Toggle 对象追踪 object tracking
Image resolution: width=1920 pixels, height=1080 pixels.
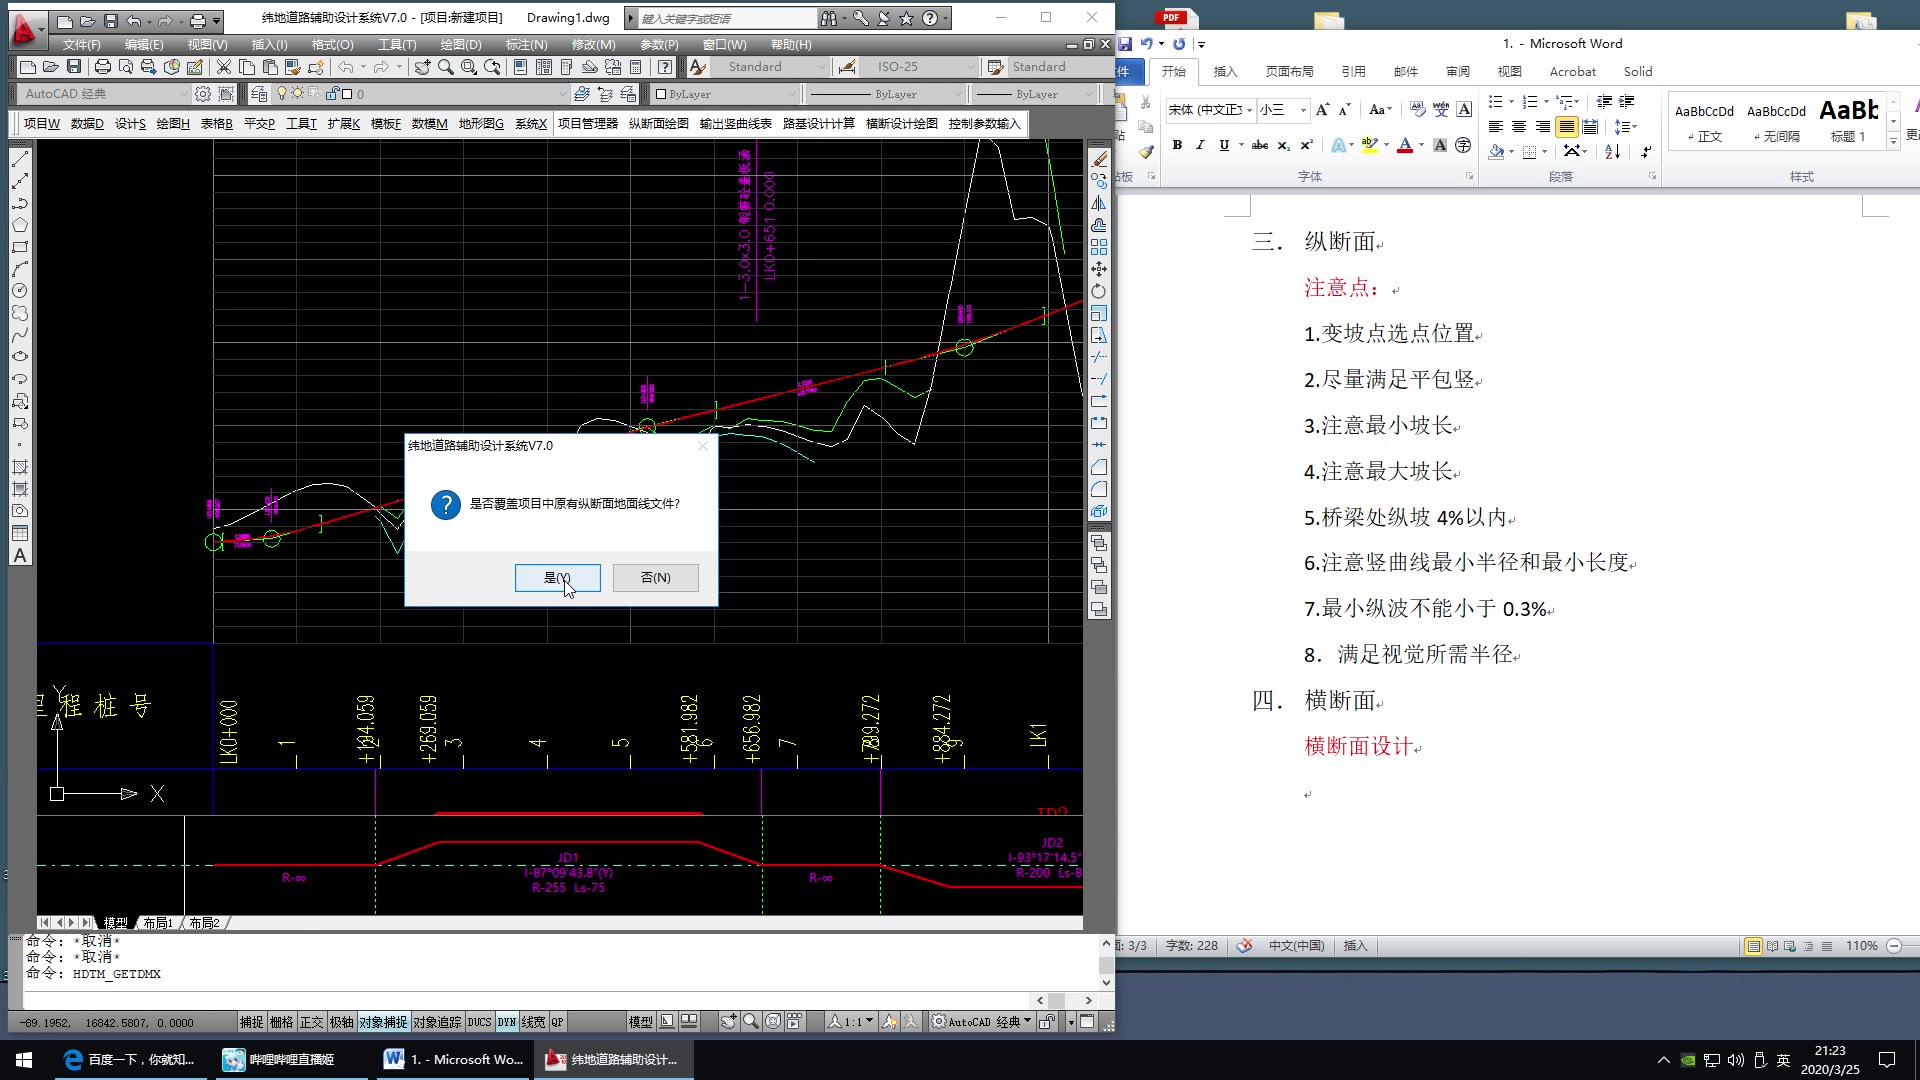[x=437, y=1022]
